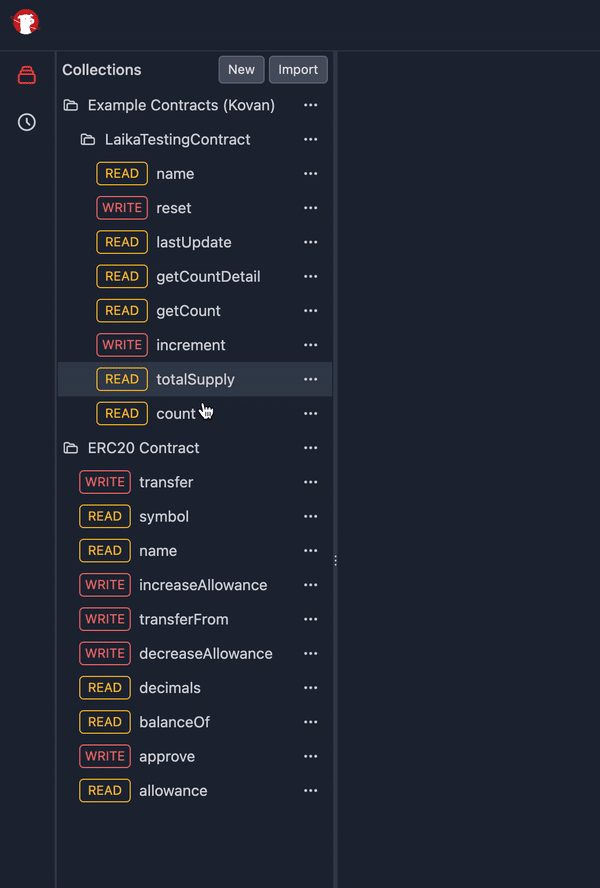The width and height of the screenshot is (600, 888).
Task: Open the three-dot menu for LaikaTestingContract
Action: [x=310, y=139]
